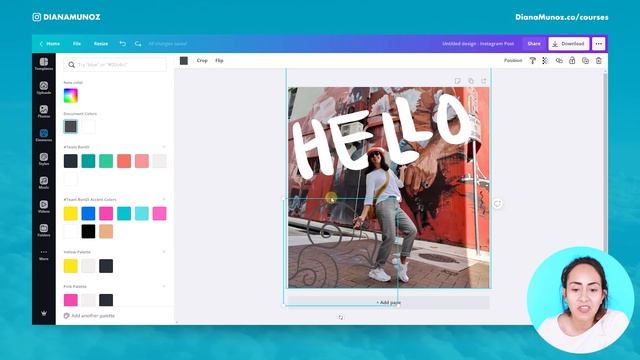Viewport: 640px width, 360px height.
Task: Select the pink swatch in Pink Palette
Action: [x=71, y=300]
